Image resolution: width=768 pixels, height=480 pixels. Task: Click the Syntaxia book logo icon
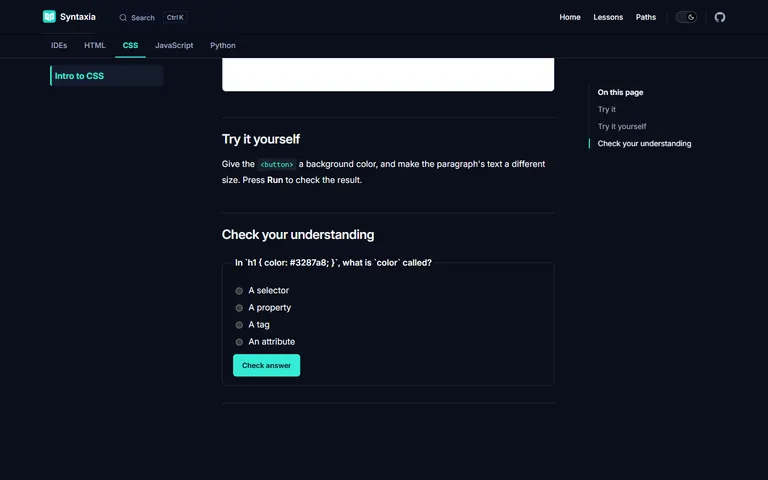pos(49,17)
